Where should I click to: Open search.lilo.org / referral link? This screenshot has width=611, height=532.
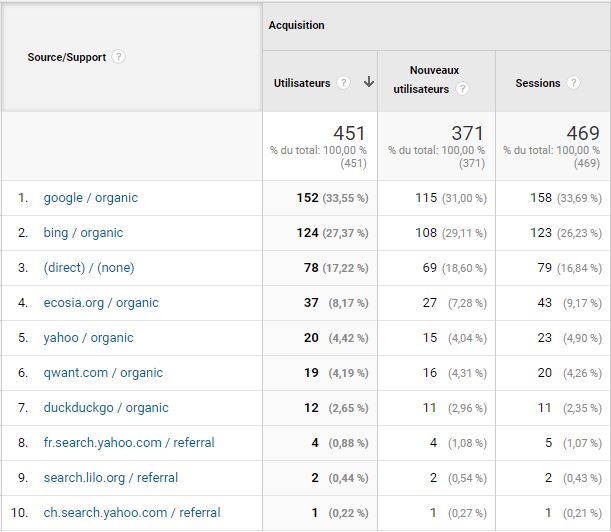coord(111,478)
